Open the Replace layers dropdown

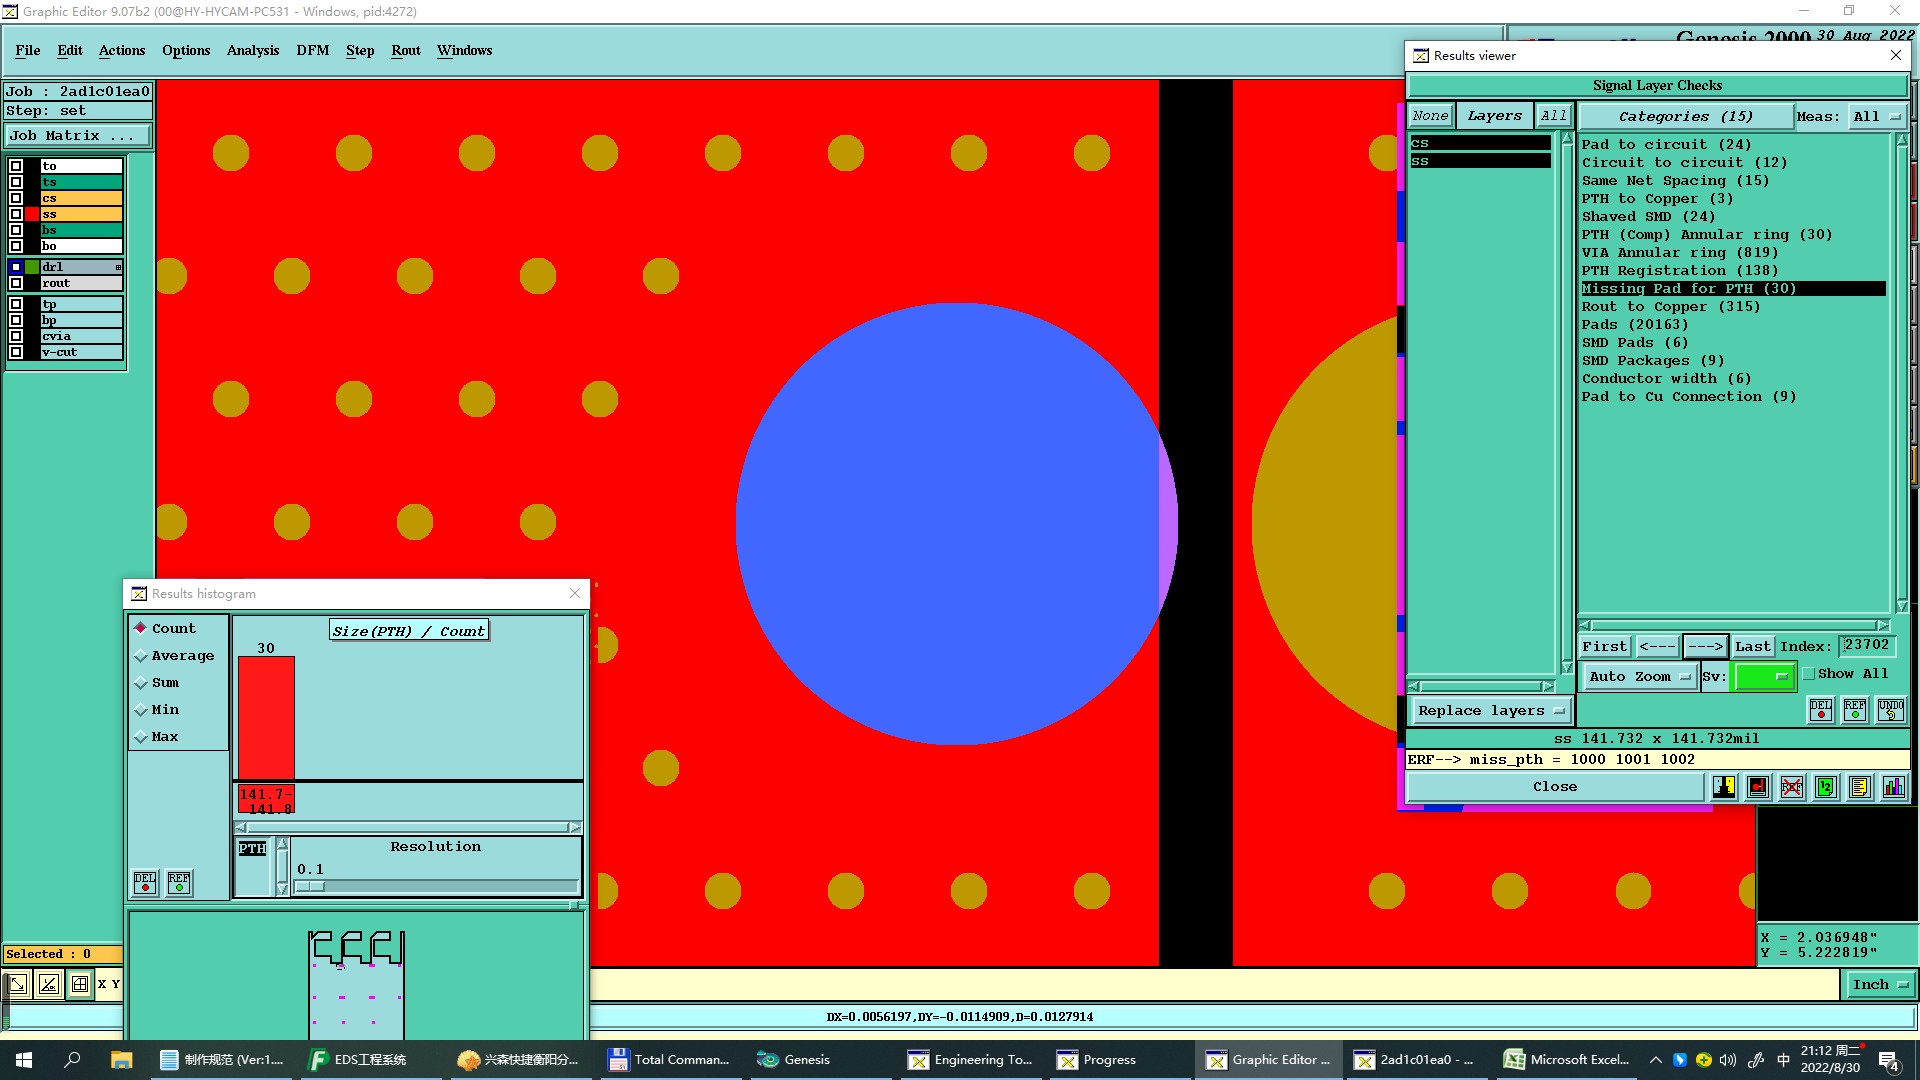click(1489, 711)
